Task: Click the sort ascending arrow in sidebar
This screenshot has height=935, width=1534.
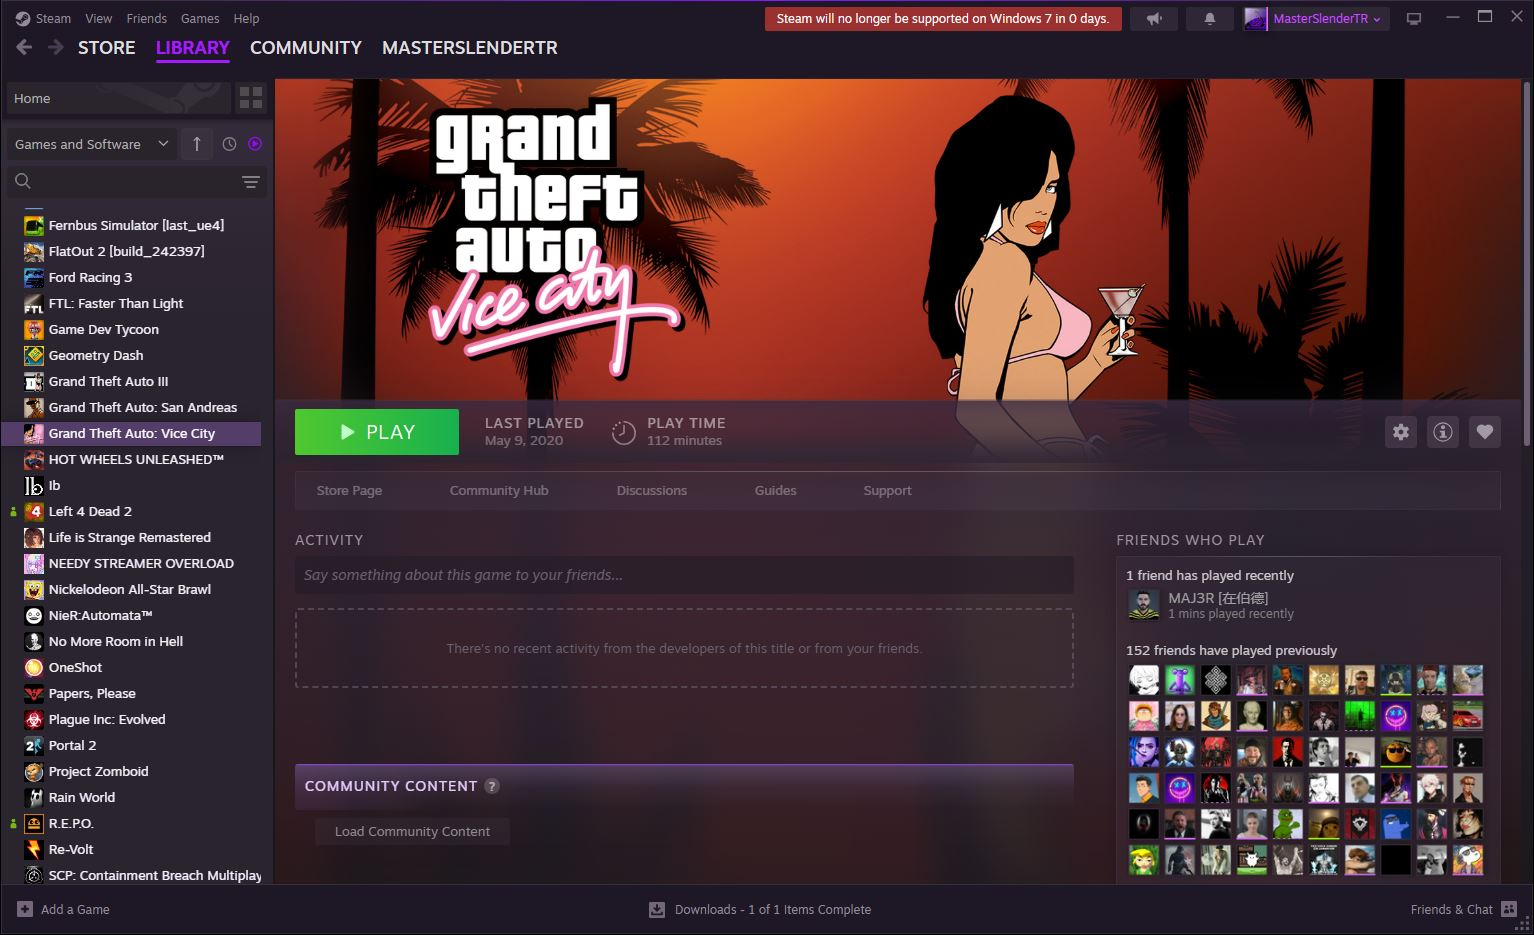Action: pyautogui.click(x=197, y=144)
